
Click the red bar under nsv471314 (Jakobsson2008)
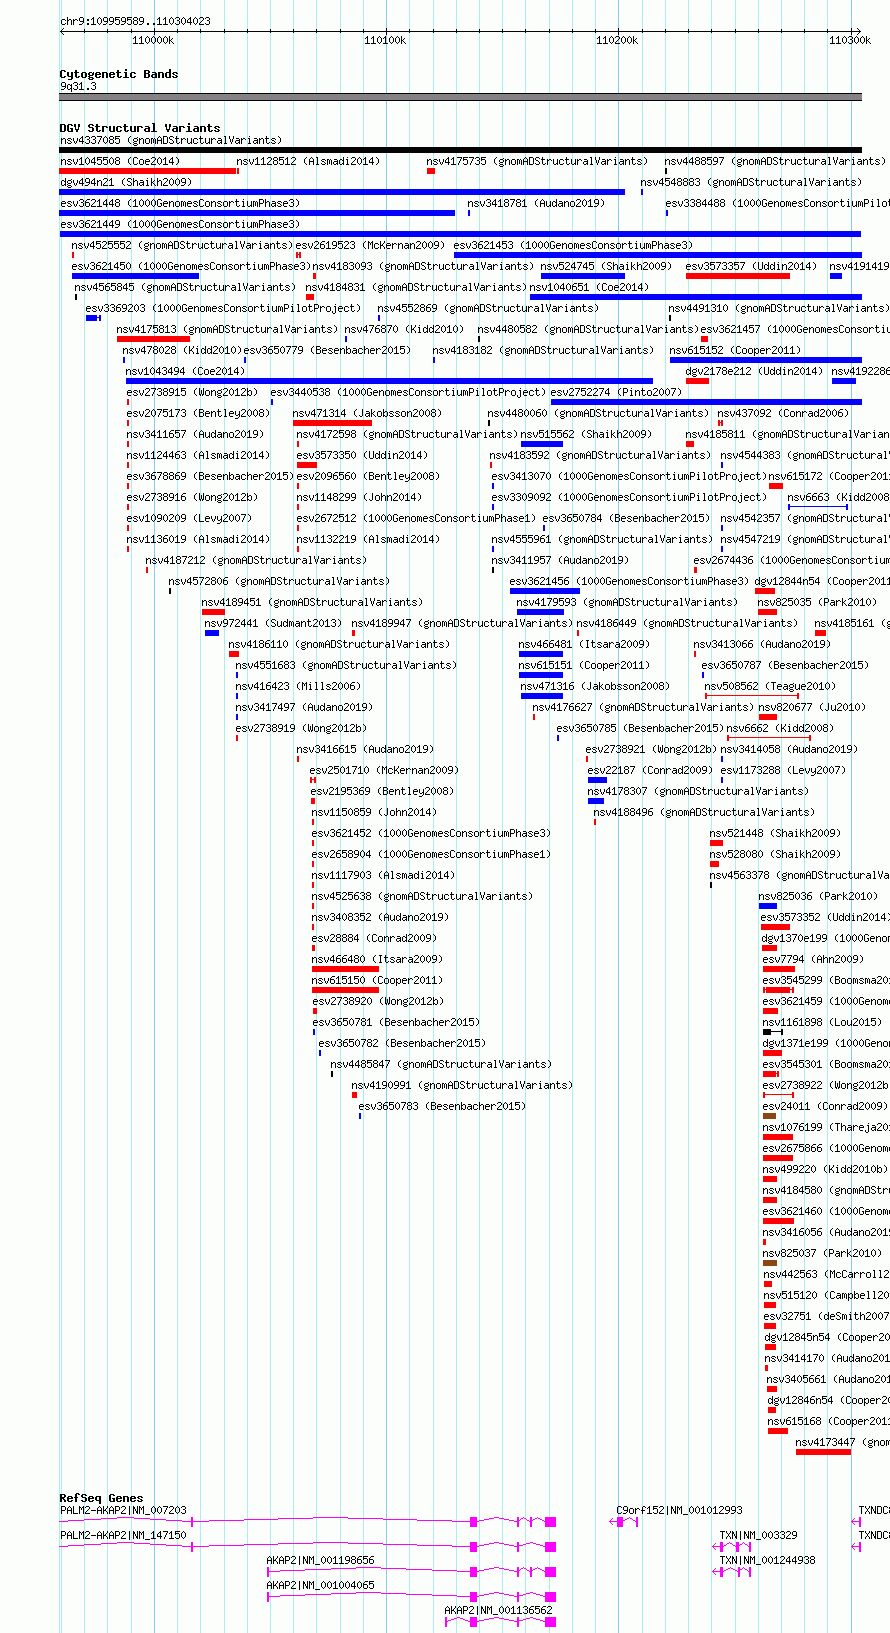pos(332,423)
